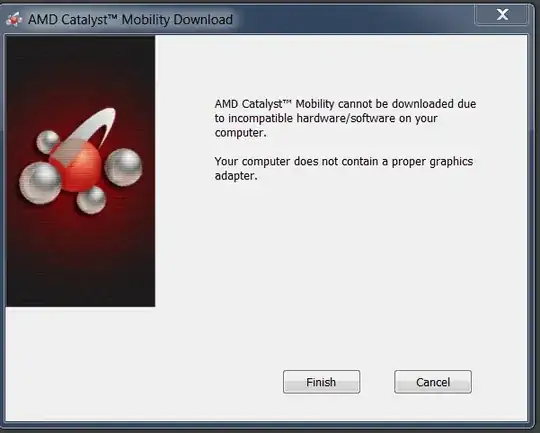540x433 pixels.
Task: Cancel the Catalyst Mobility download
Action: (433, 382)
